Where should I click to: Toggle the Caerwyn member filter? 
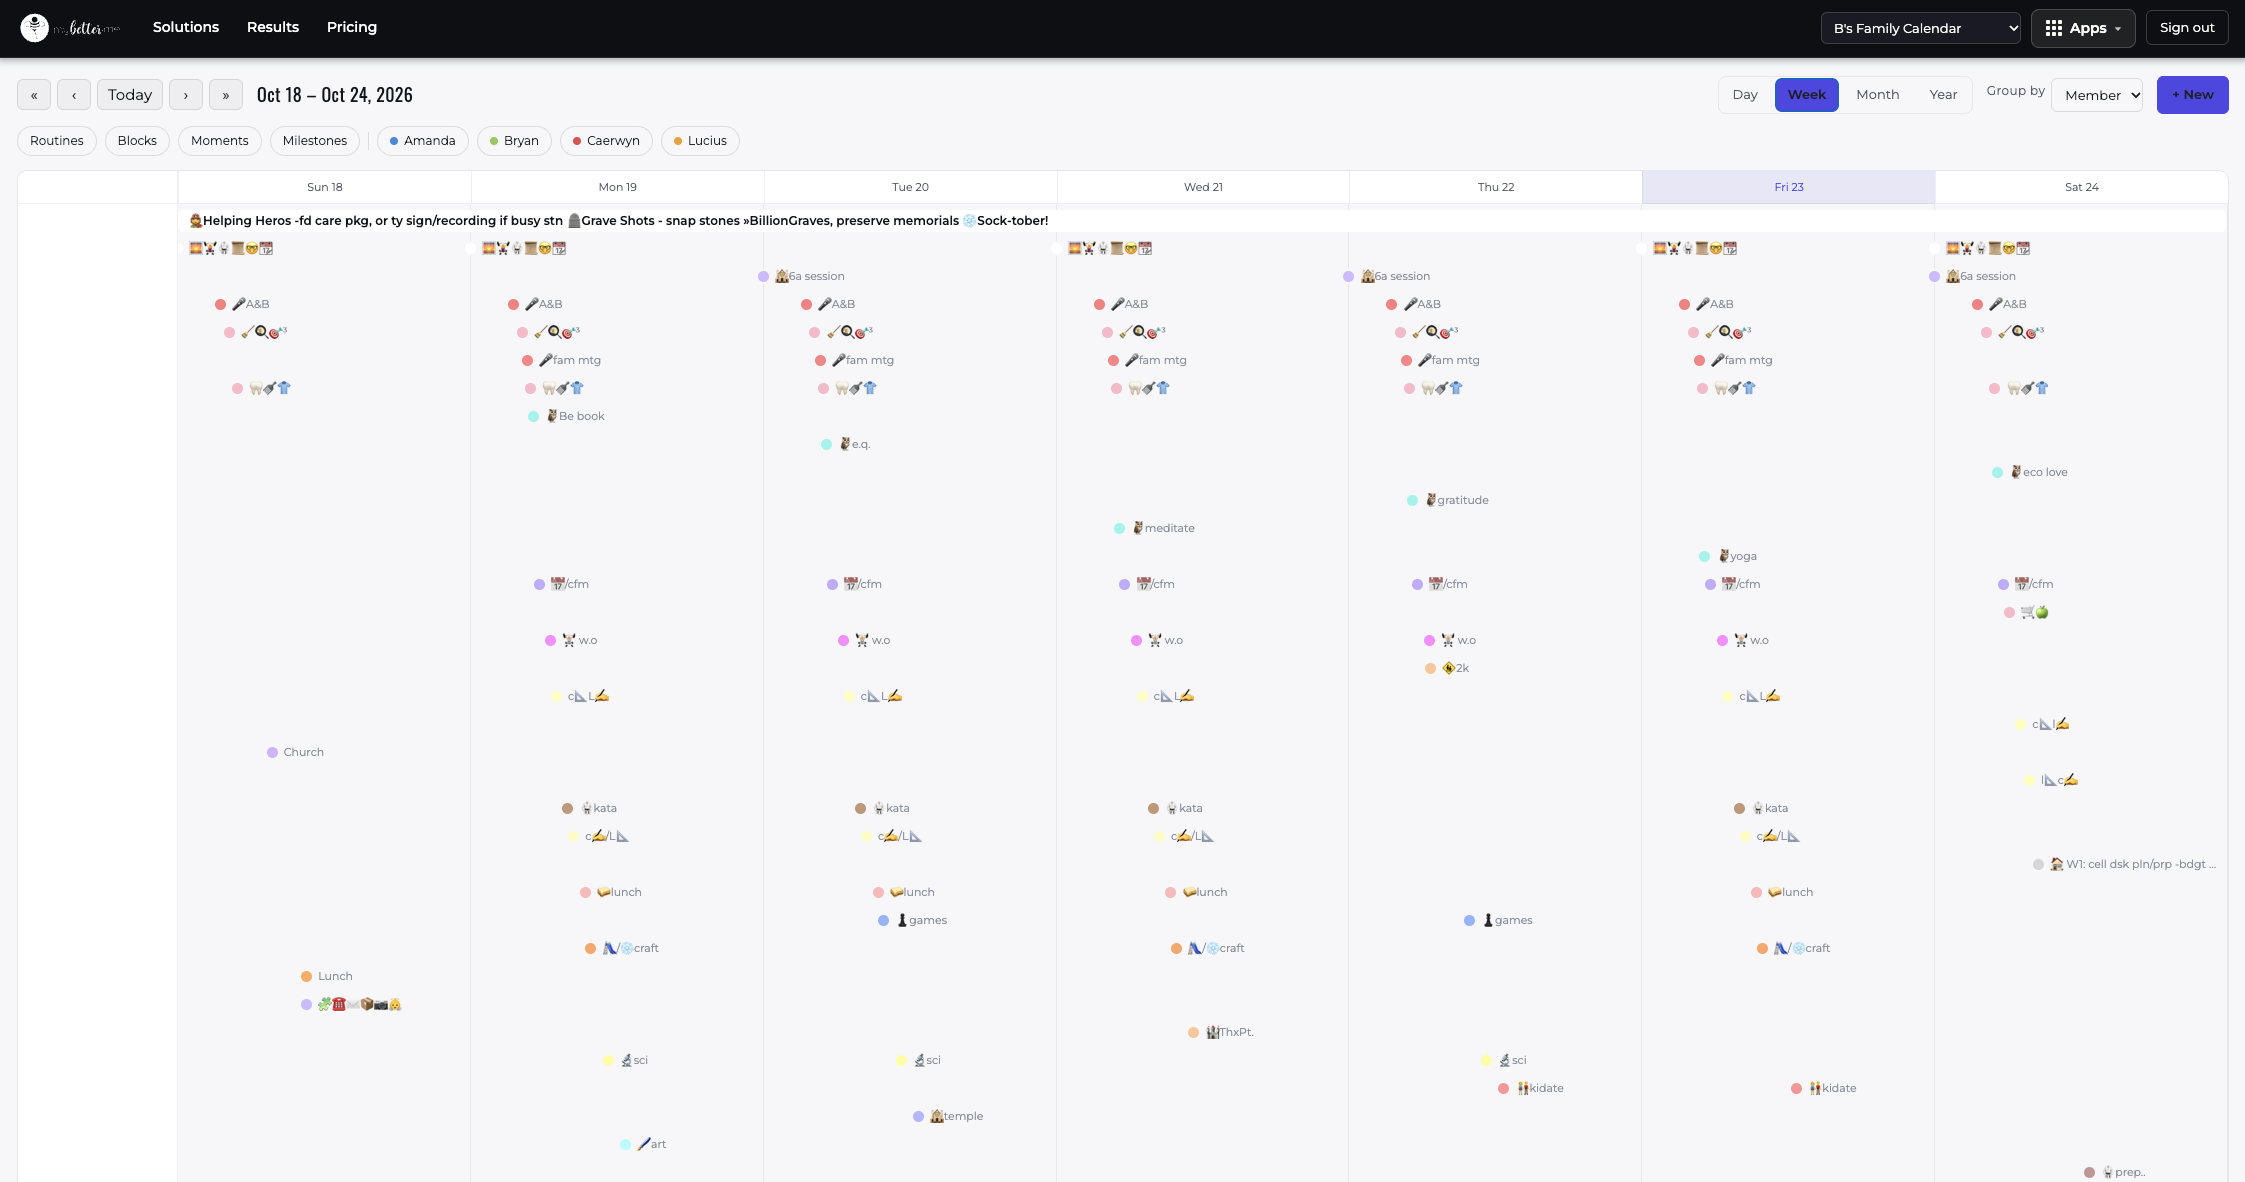[x=606, y=141]
